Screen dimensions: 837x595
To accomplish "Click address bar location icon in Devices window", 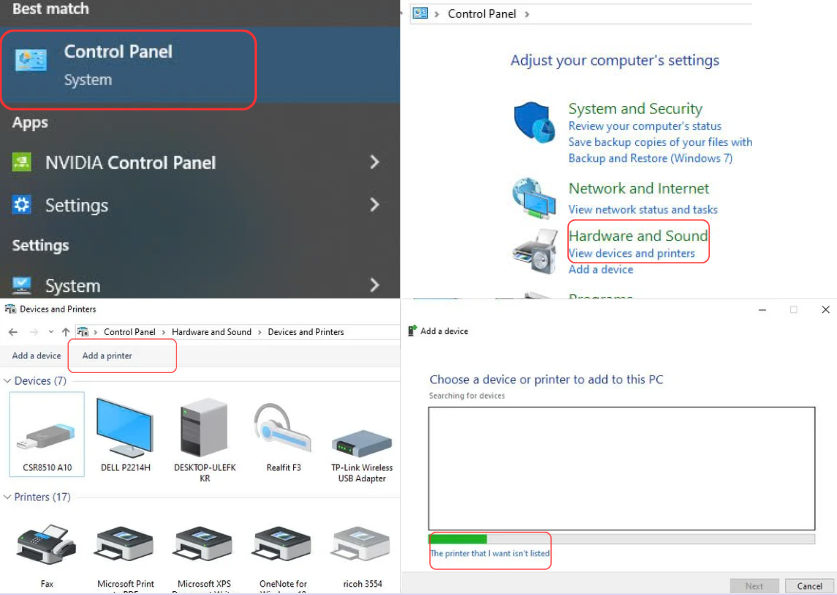I will (83, 332).
